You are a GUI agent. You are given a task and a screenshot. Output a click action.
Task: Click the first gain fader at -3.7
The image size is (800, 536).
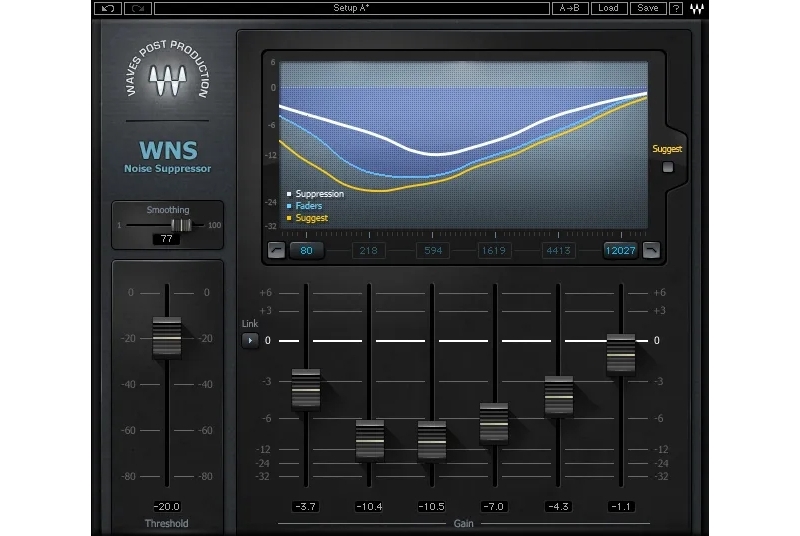coord(306,389)
